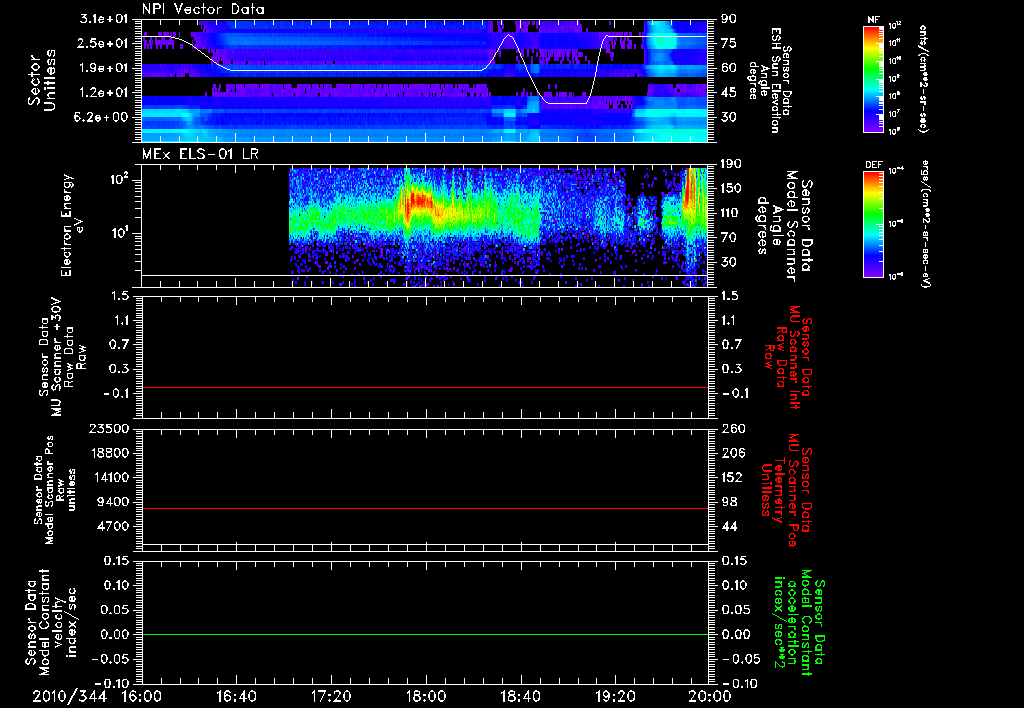Click the 'ESH Sun Elevation Angle degree' label
This screenshot has height=708, width=1024.
pyautogui.click(x=771, y=80)
